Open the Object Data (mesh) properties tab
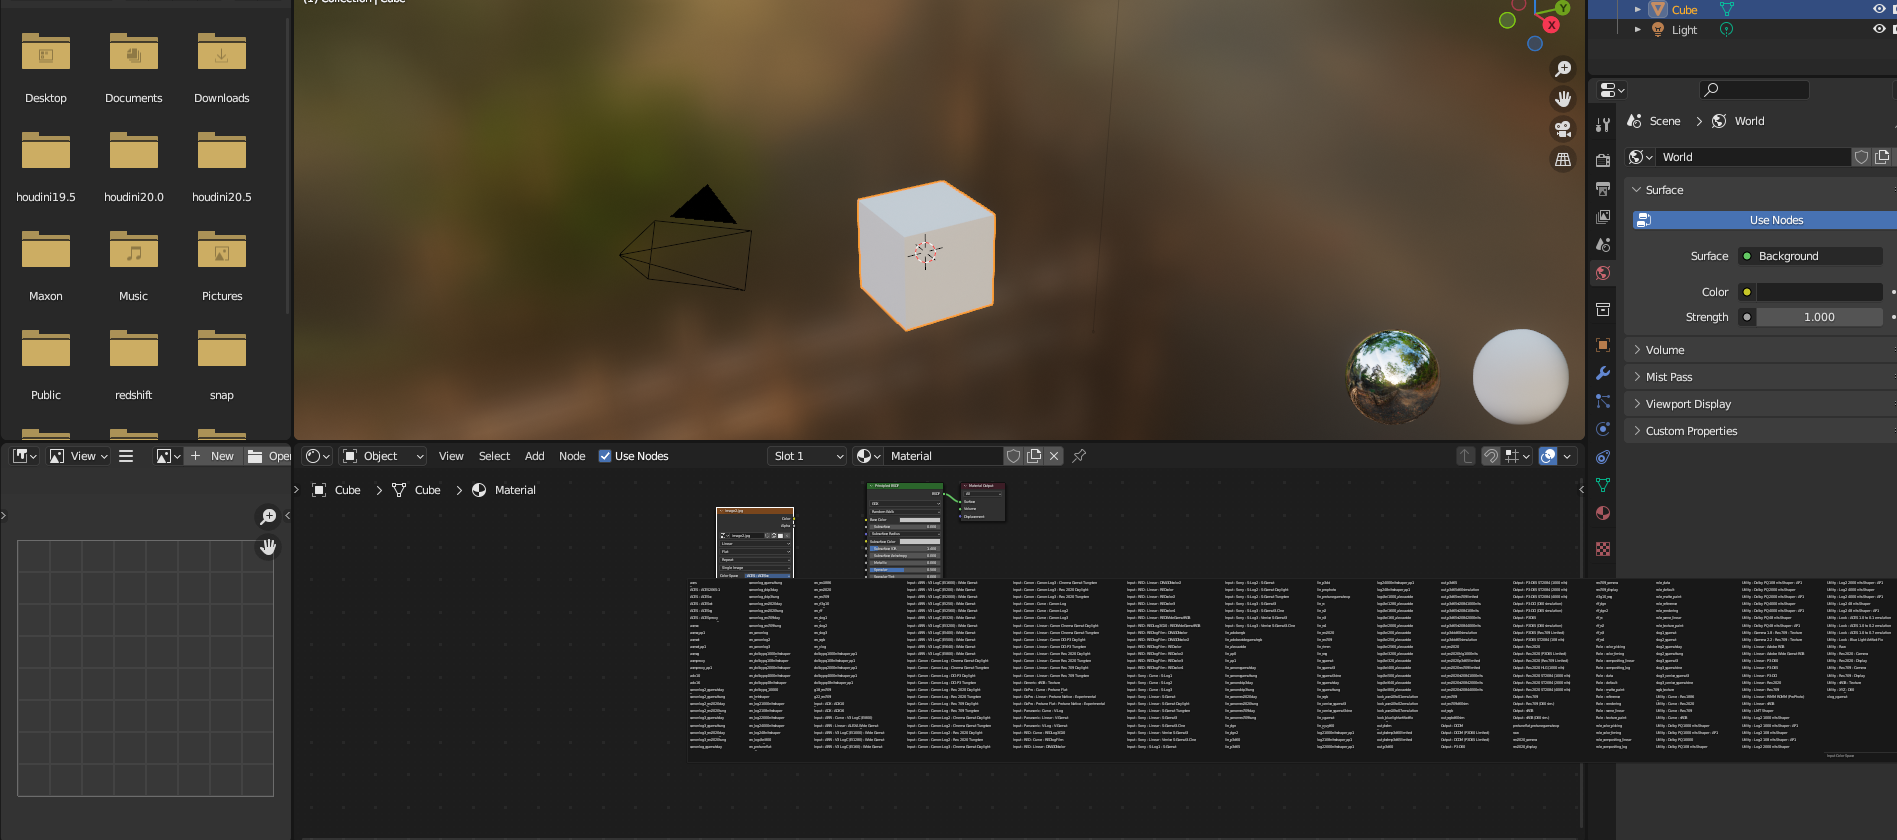The width and height of the screenshot is (1897, 840). click(x=1603, y=485)
